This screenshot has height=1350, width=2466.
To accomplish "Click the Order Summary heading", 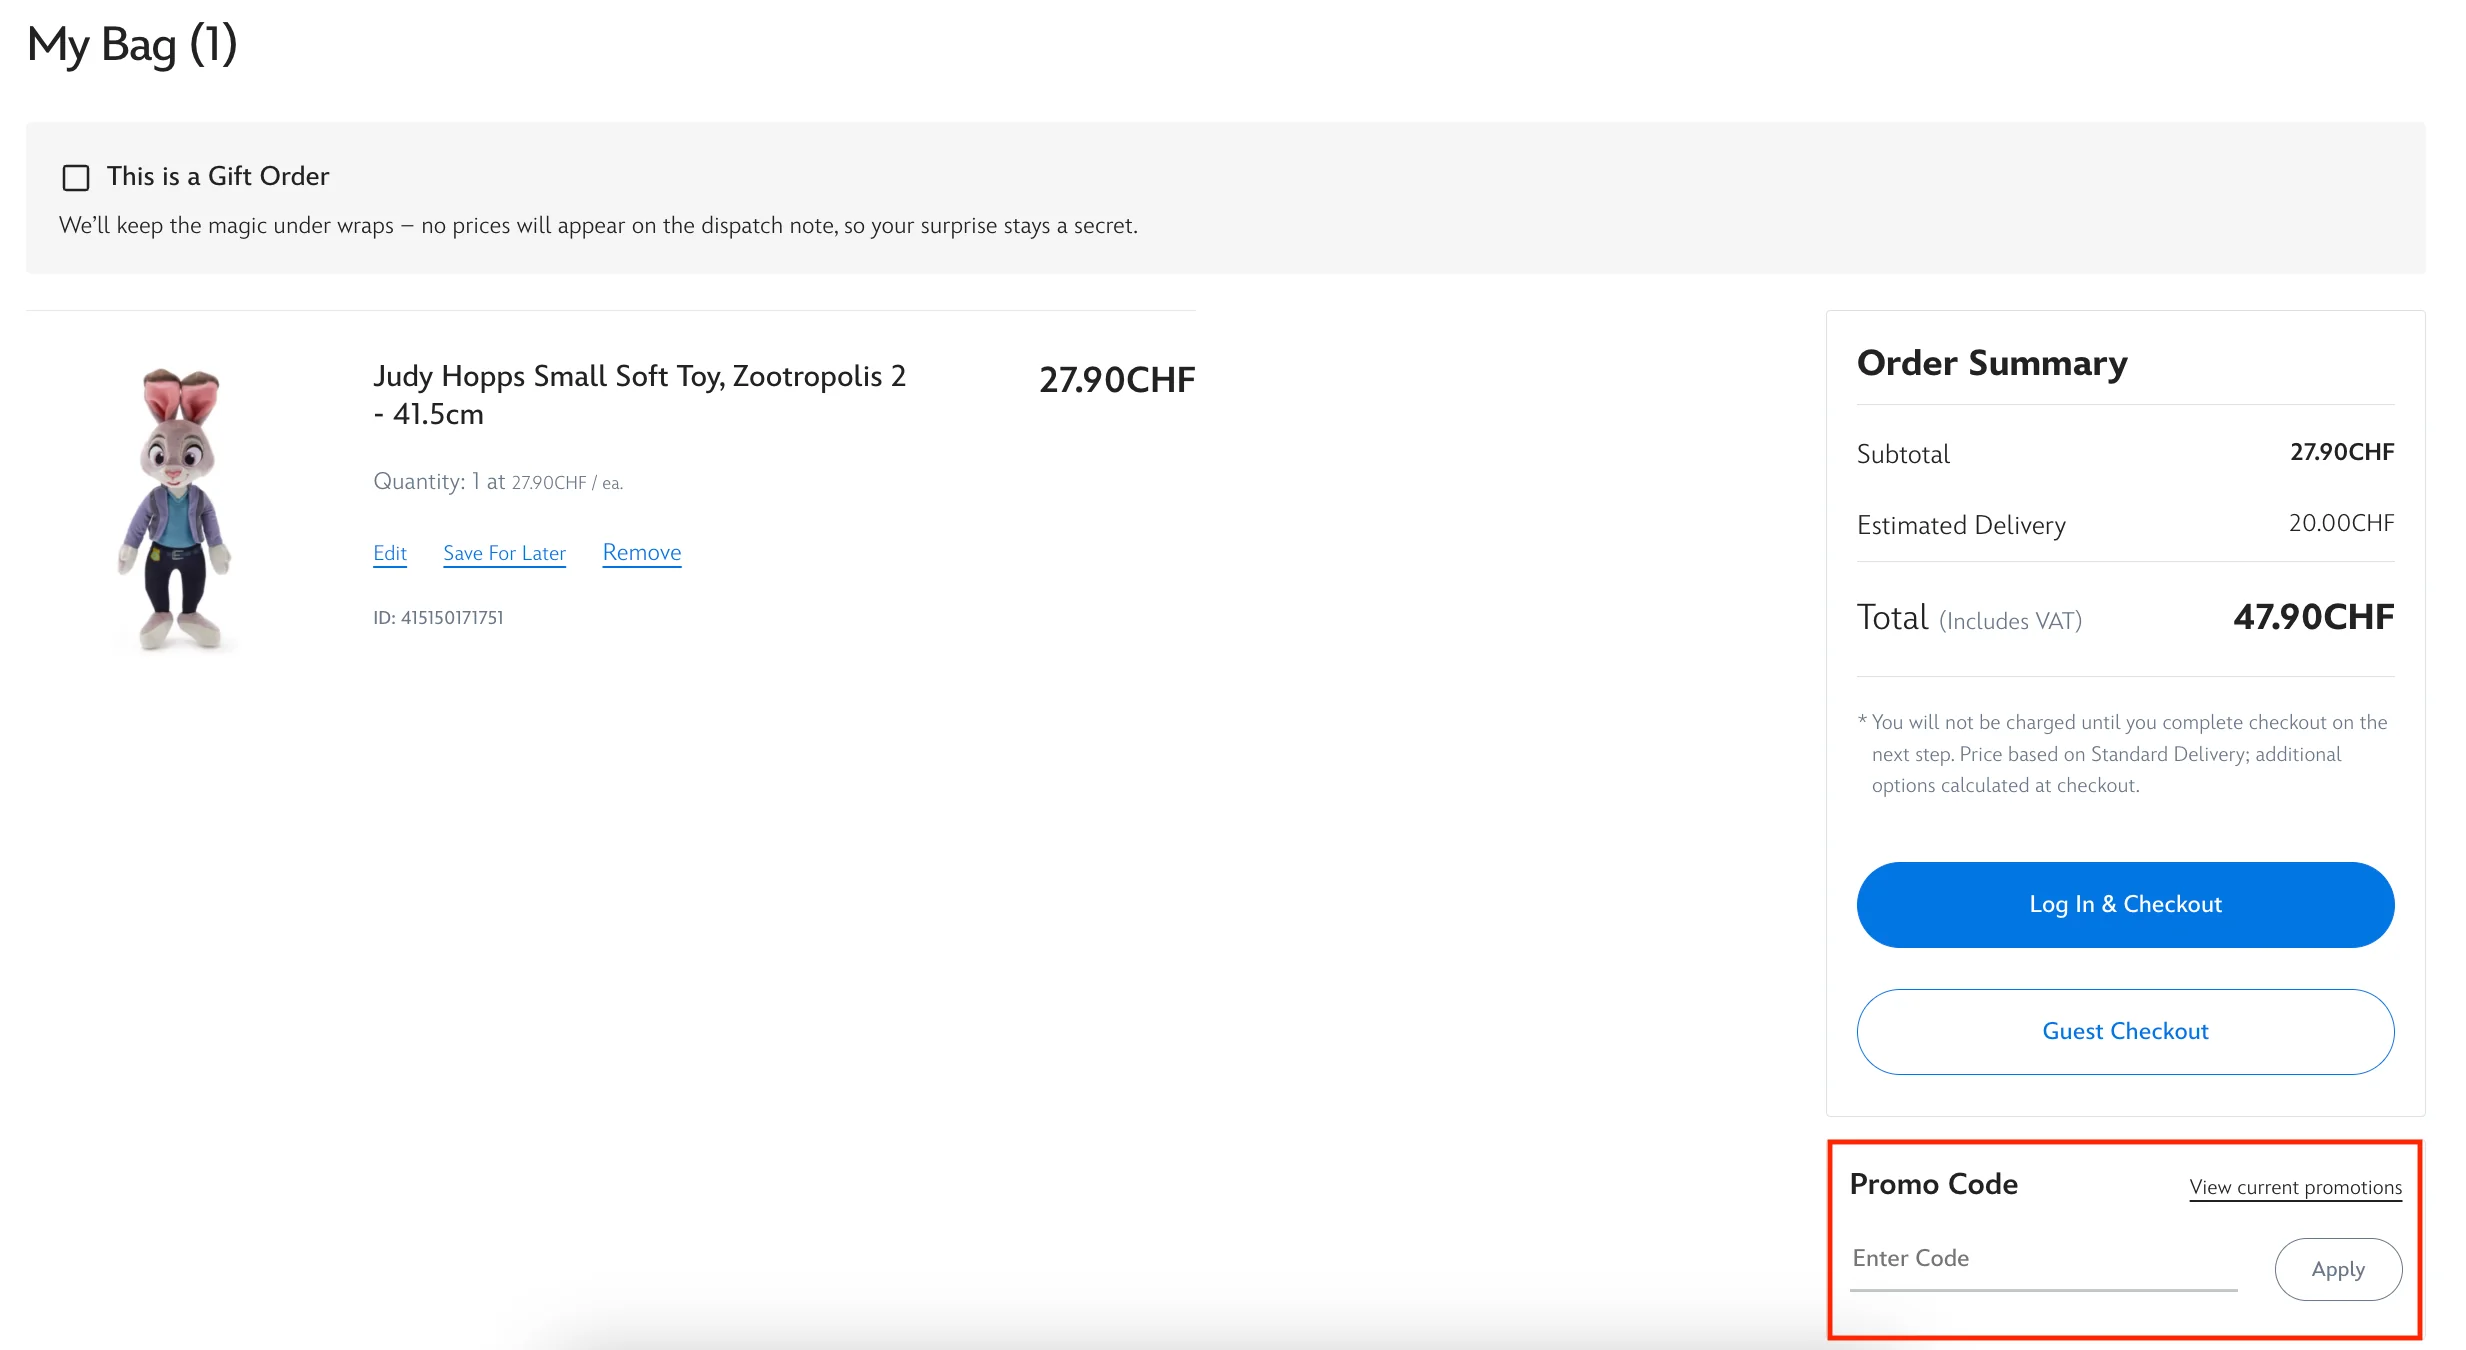I will 1991,363.
